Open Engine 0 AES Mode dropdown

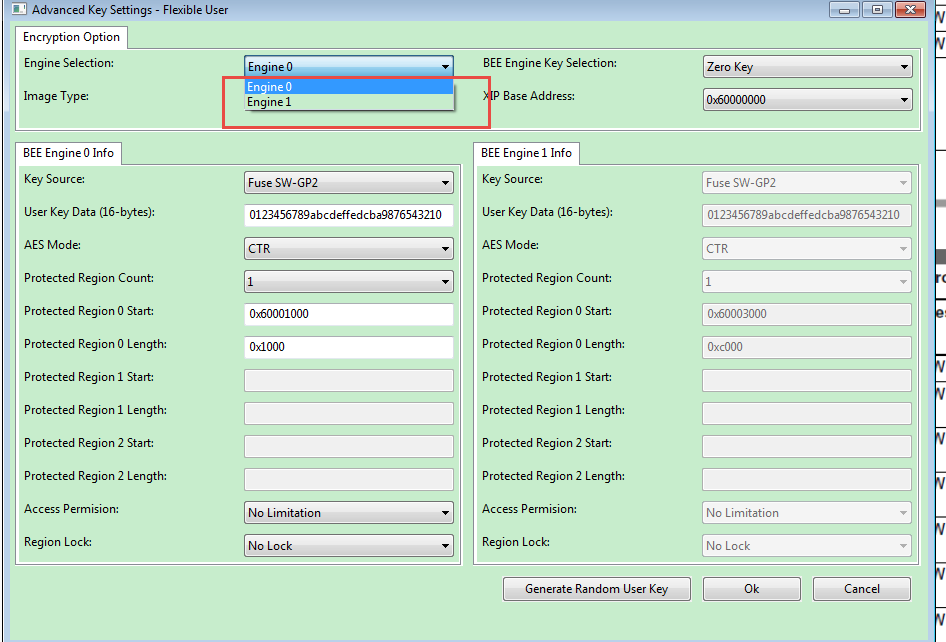349,248
